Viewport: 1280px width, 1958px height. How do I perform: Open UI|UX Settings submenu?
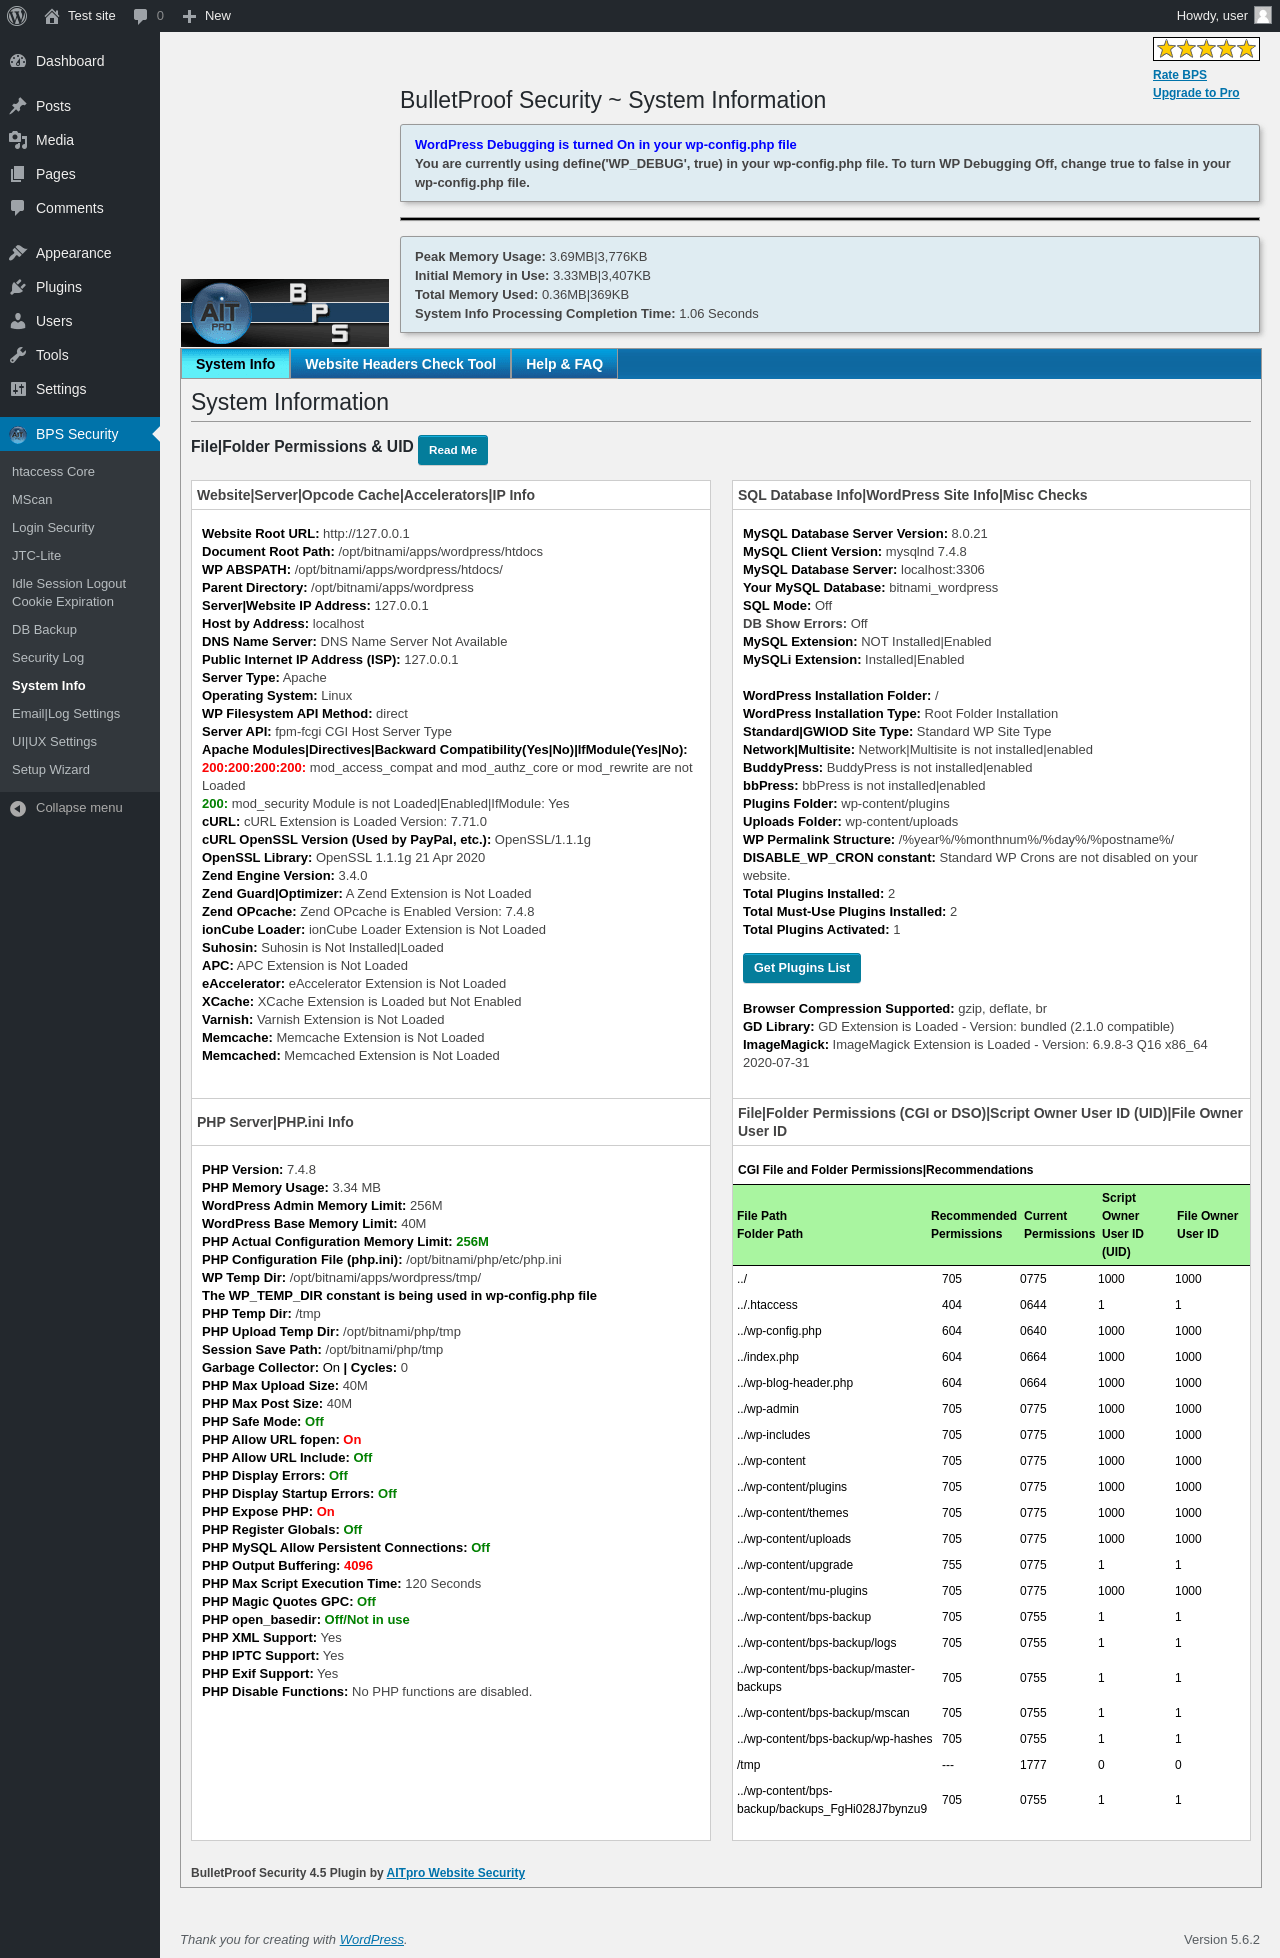click(54, 742)
